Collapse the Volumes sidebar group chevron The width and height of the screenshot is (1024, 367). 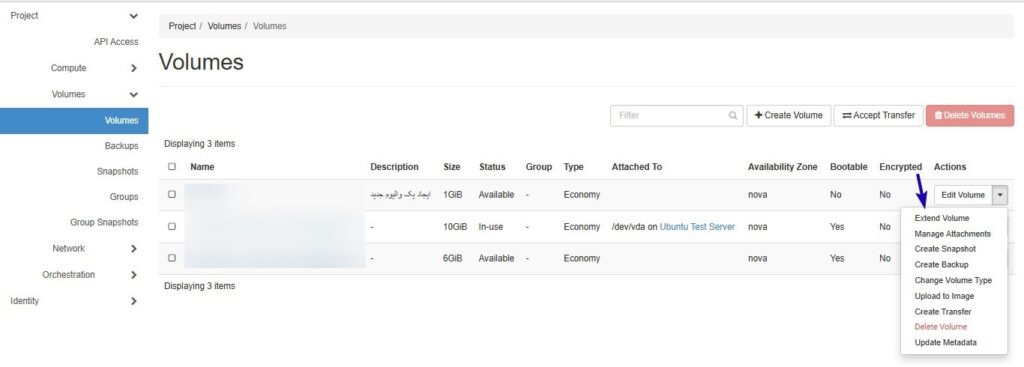point(134,95)
